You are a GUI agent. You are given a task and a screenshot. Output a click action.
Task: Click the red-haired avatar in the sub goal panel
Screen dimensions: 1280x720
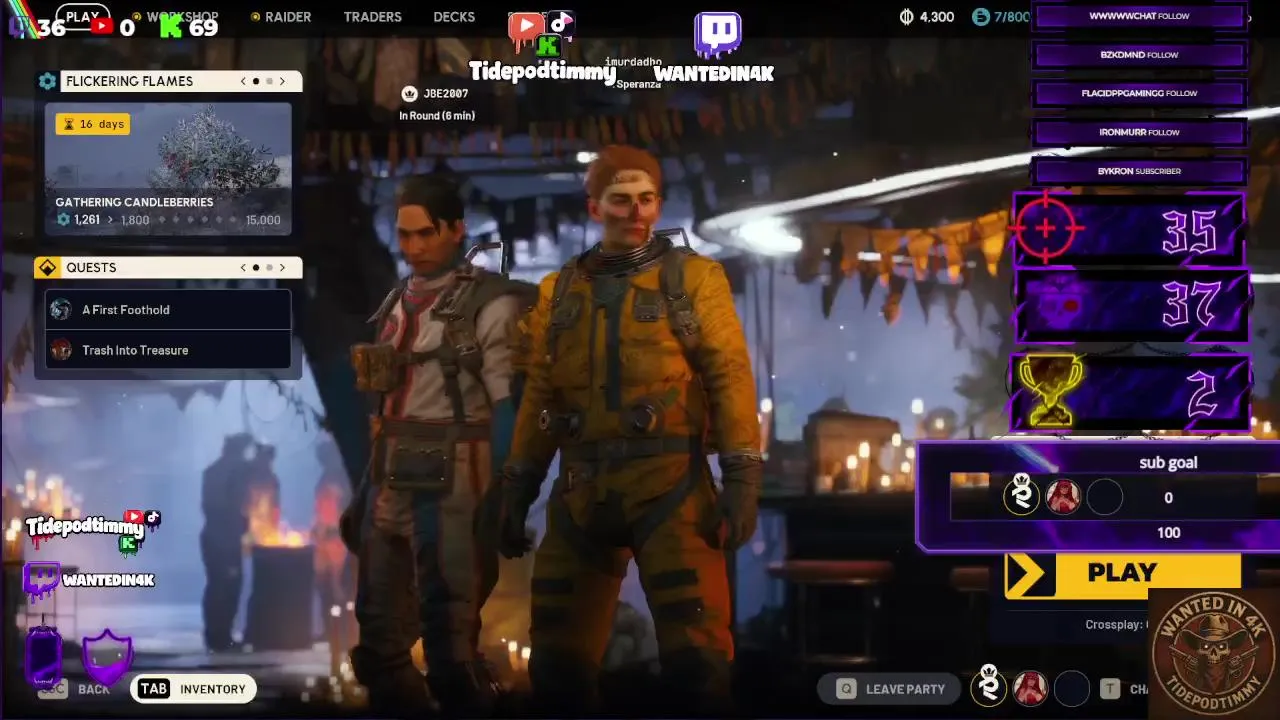[1063, 497]
